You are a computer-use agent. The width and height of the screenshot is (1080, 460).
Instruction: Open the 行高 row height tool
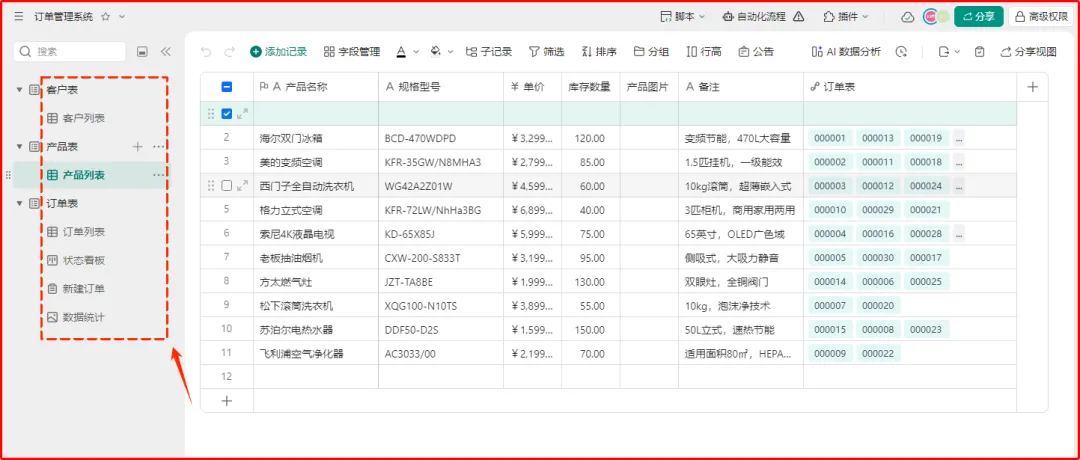704,52
